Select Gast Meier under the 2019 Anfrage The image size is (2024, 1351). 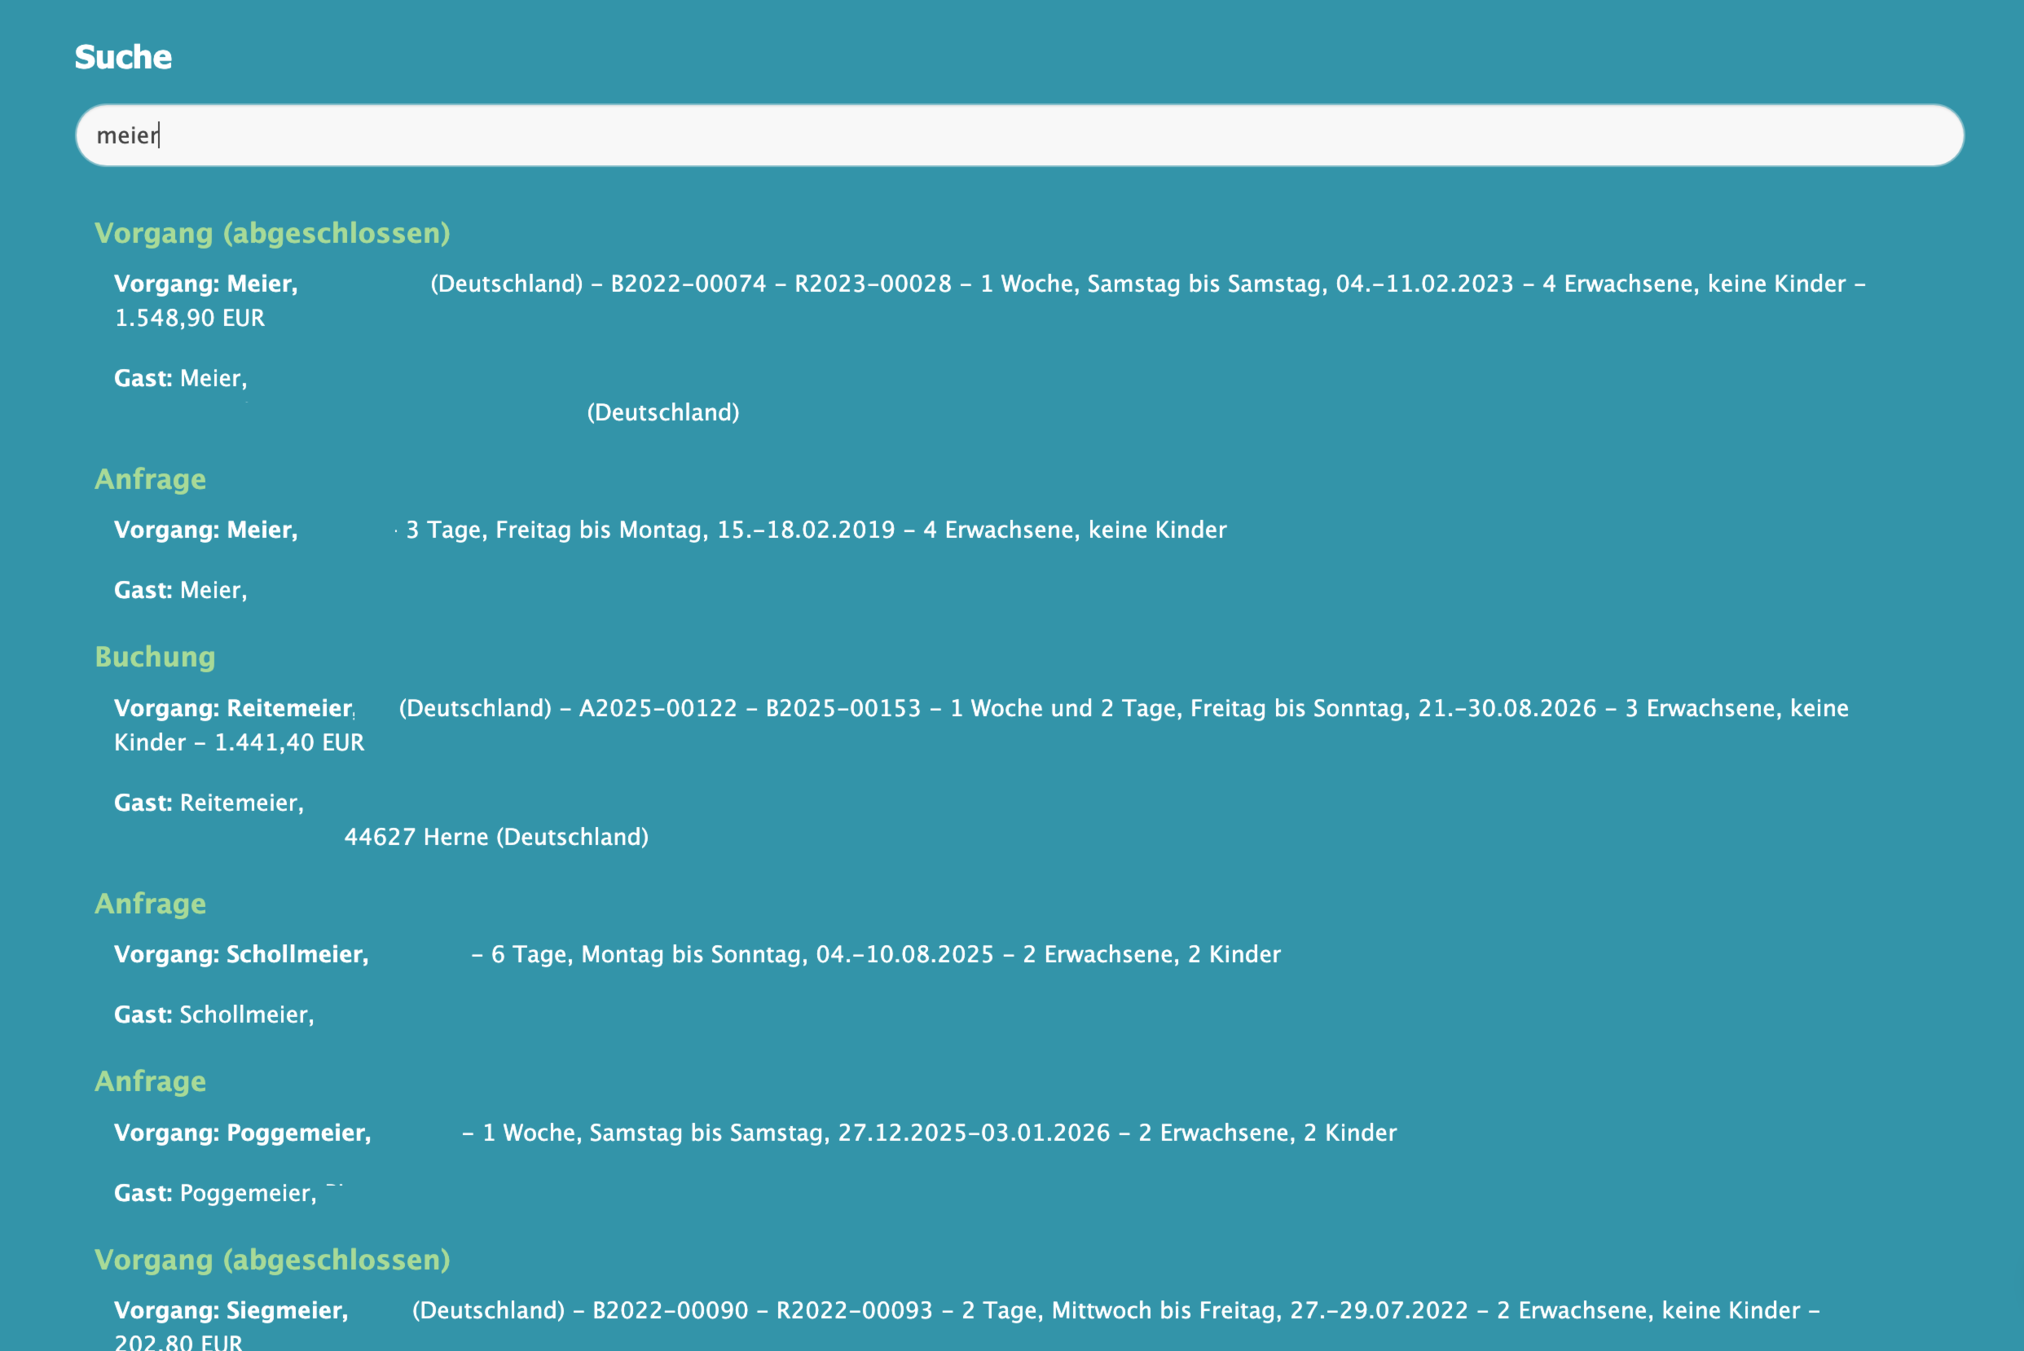(x=181, y=591)
